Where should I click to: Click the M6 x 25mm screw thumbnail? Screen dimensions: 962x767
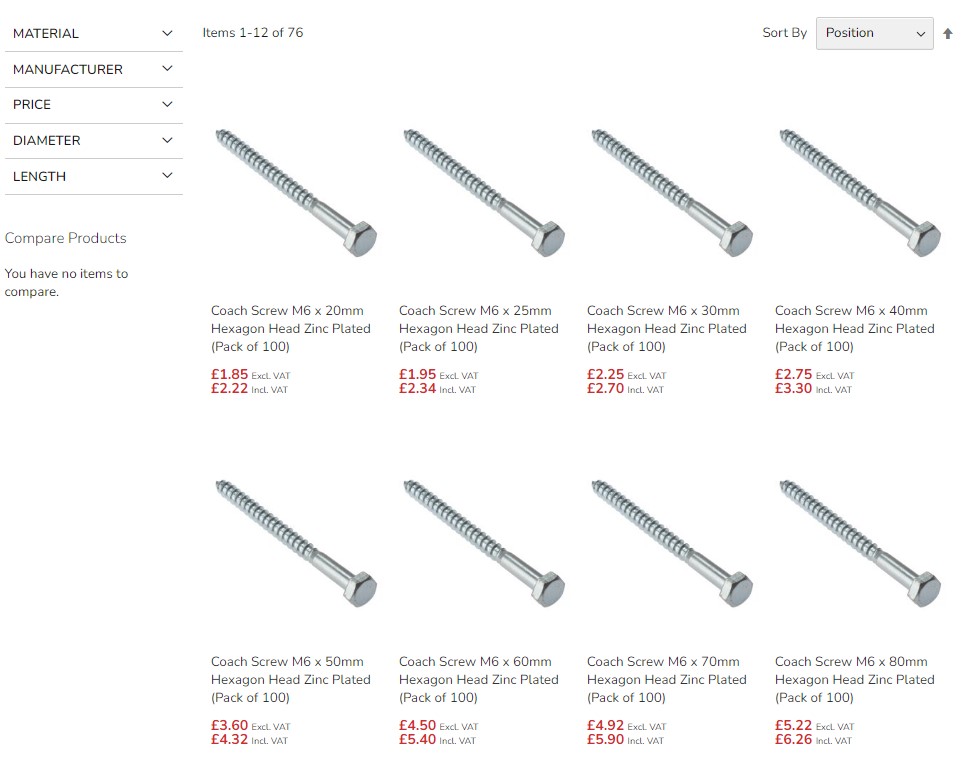(483, 191)
